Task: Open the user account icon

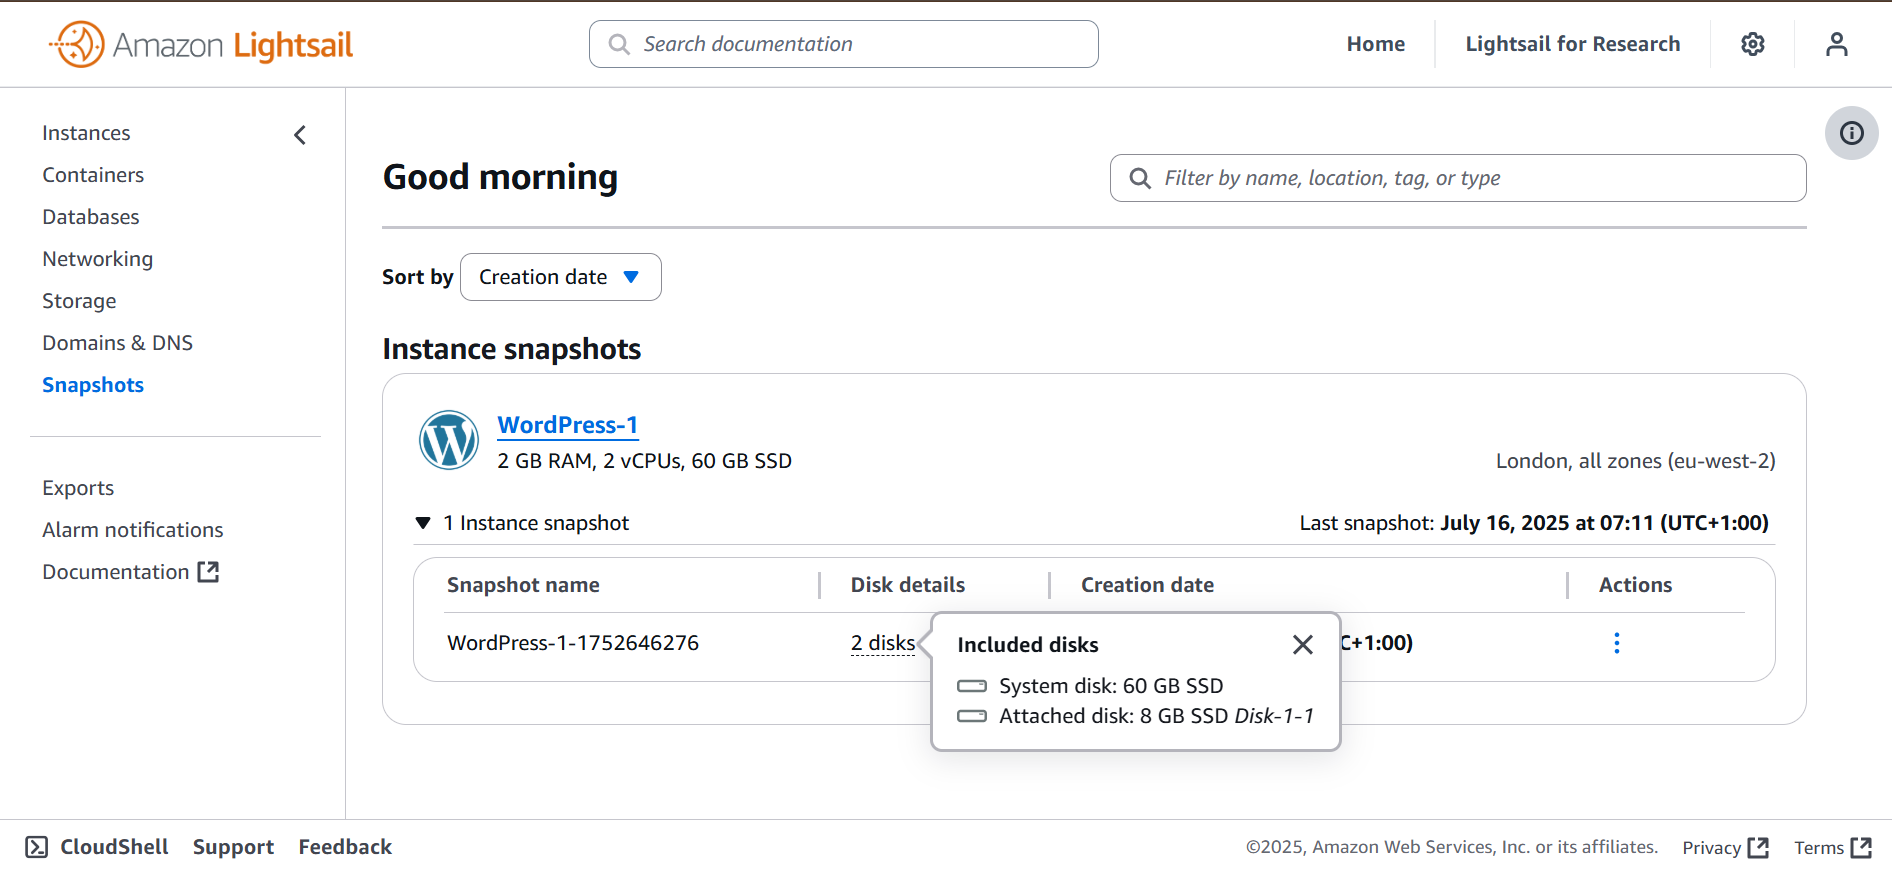Action: click(1837, 44)
